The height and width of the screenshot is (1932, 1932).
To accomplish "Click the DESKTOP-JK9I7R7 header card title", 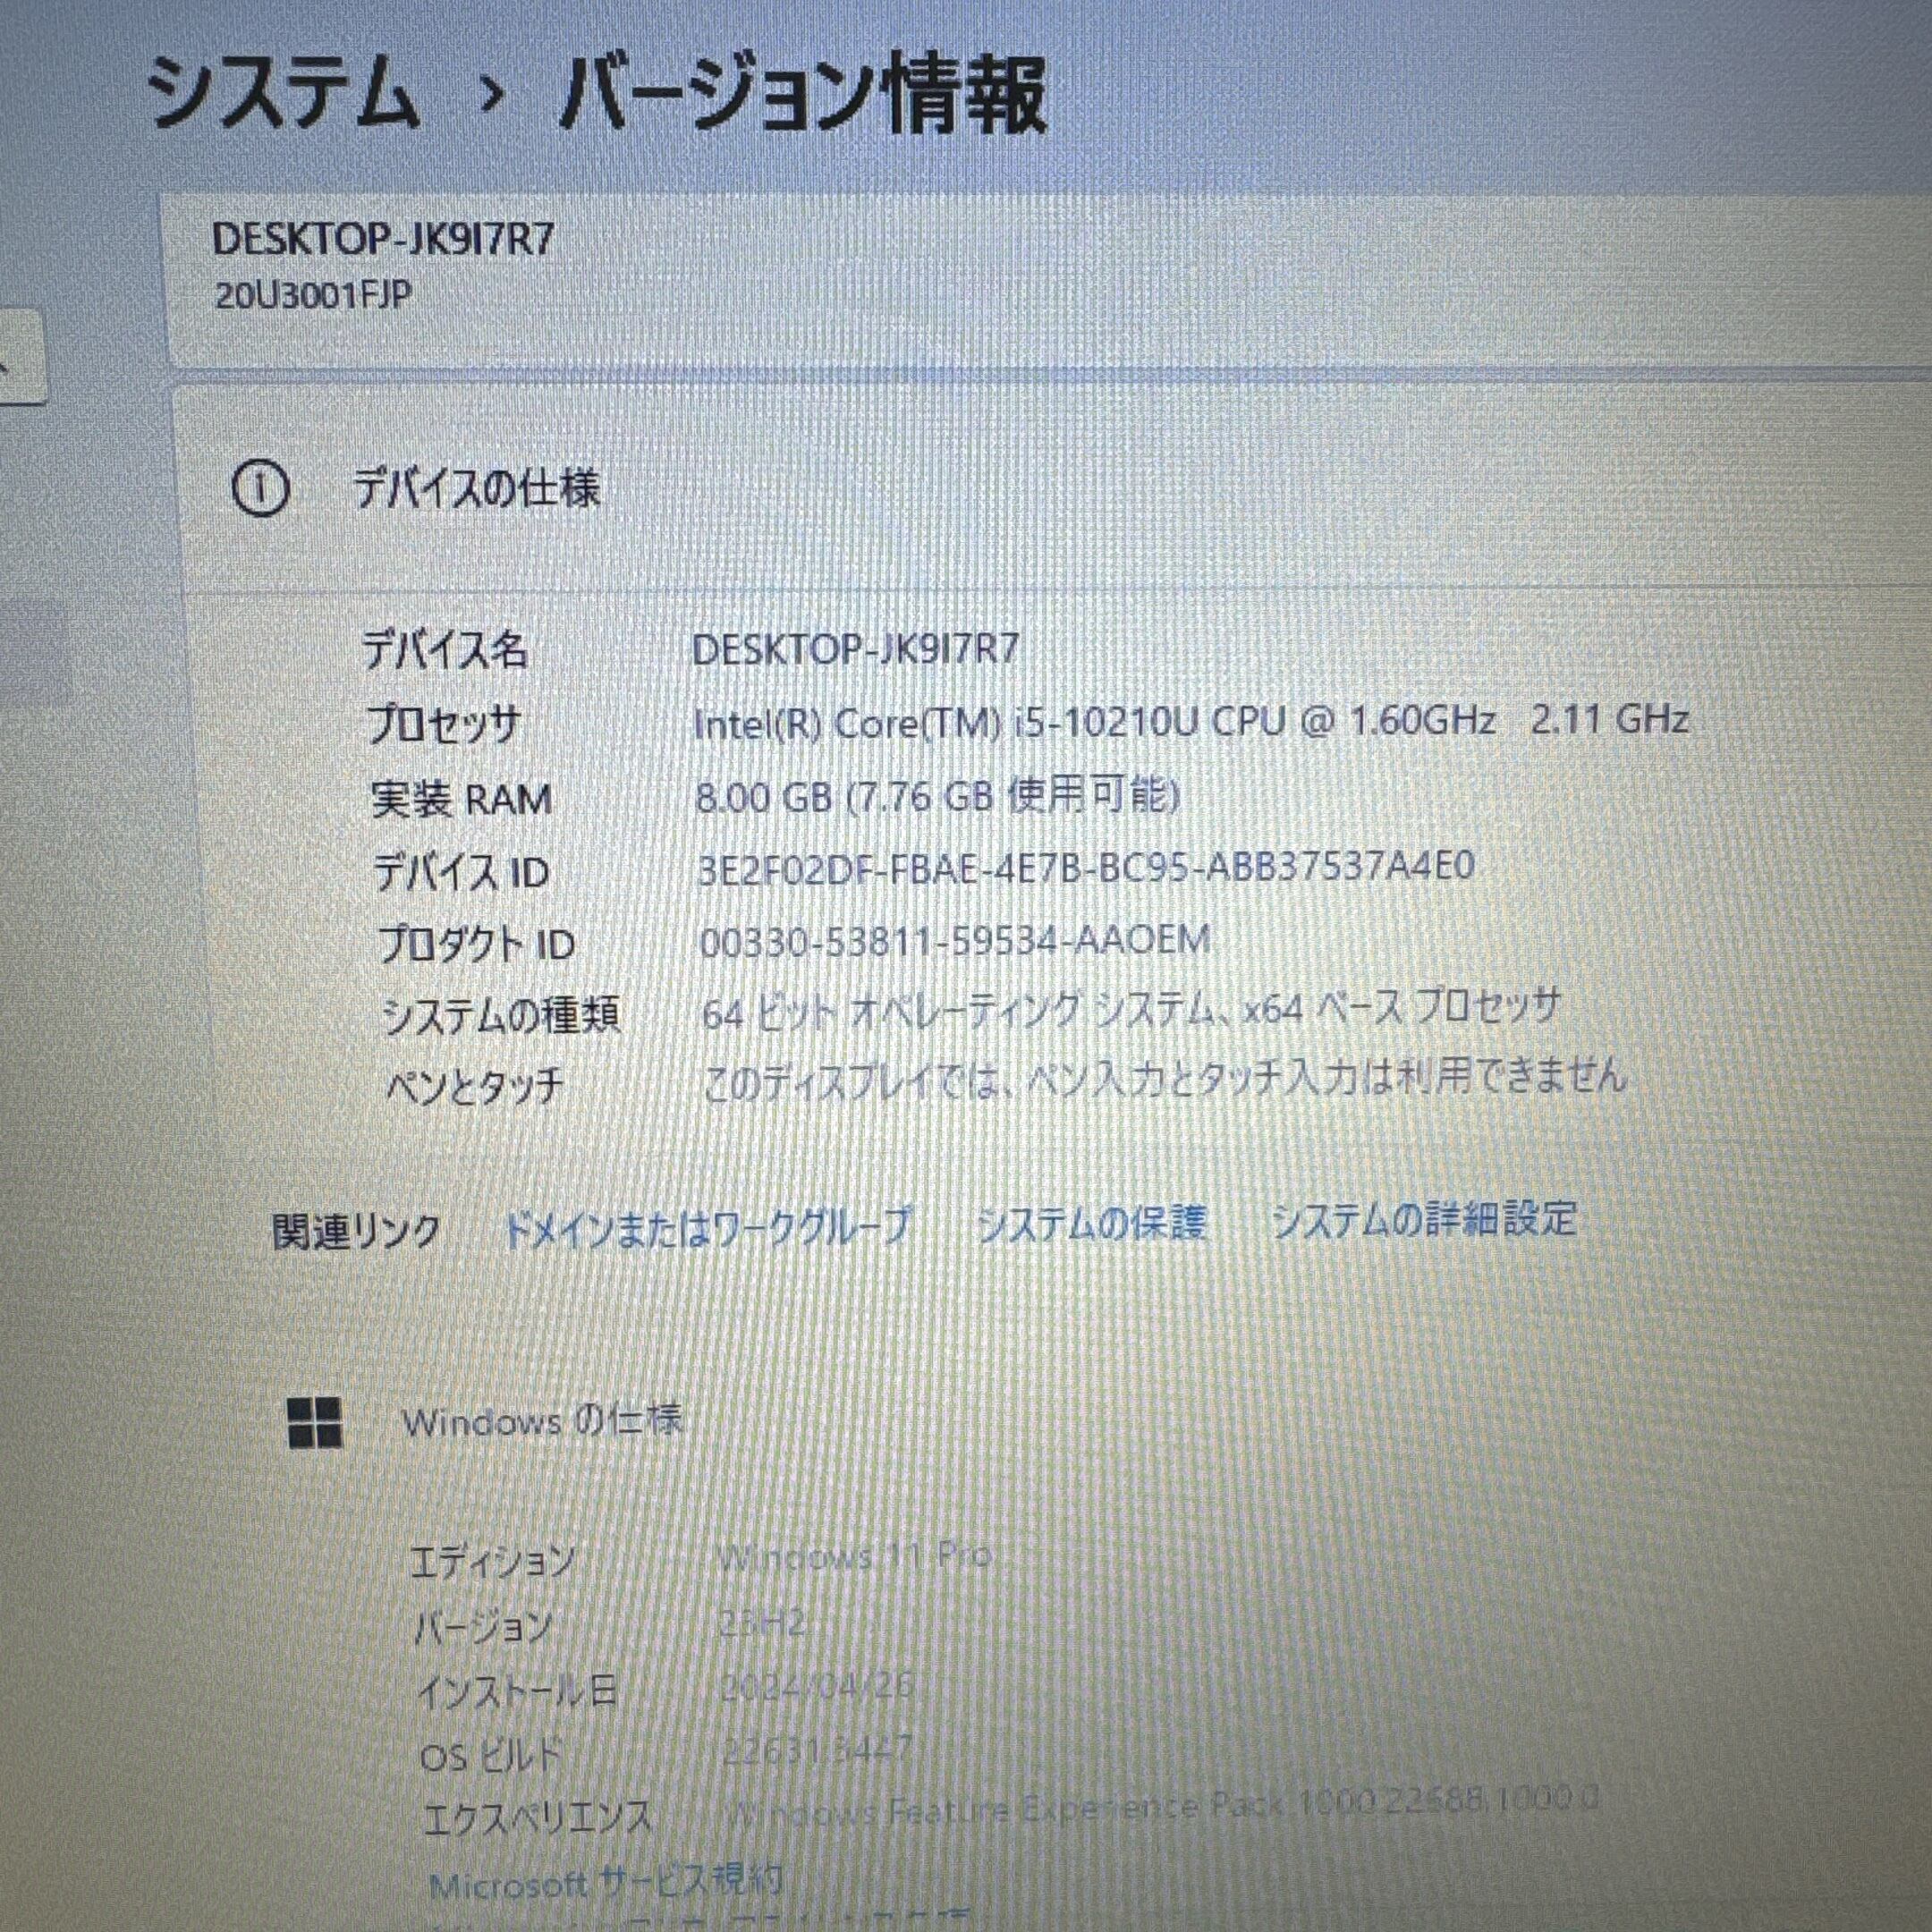I will pos(383,240).
